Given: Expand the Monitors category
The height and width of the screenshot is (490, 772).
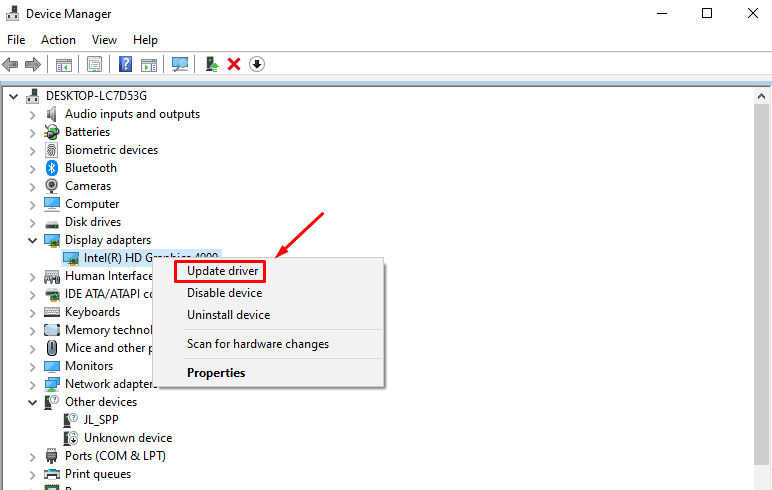Looking at the screenshot, I should (x=32, y=367).
